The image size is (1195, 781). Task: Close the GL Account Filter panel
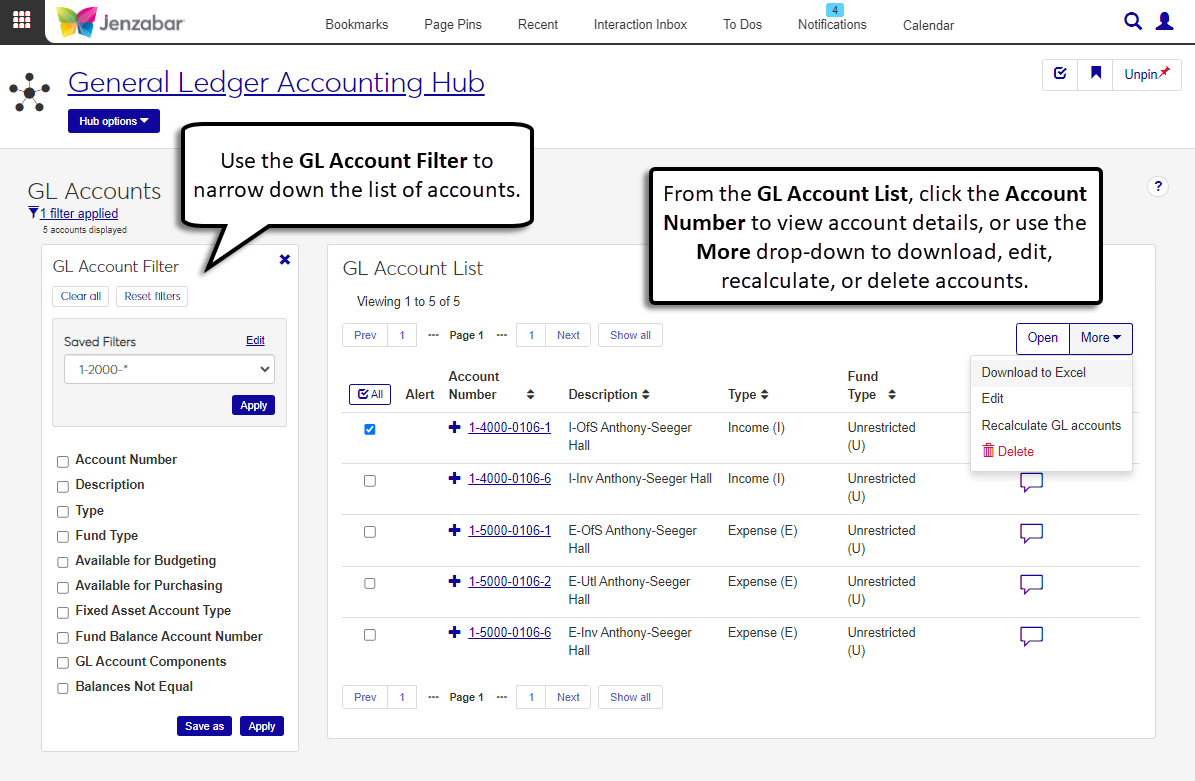285,259
